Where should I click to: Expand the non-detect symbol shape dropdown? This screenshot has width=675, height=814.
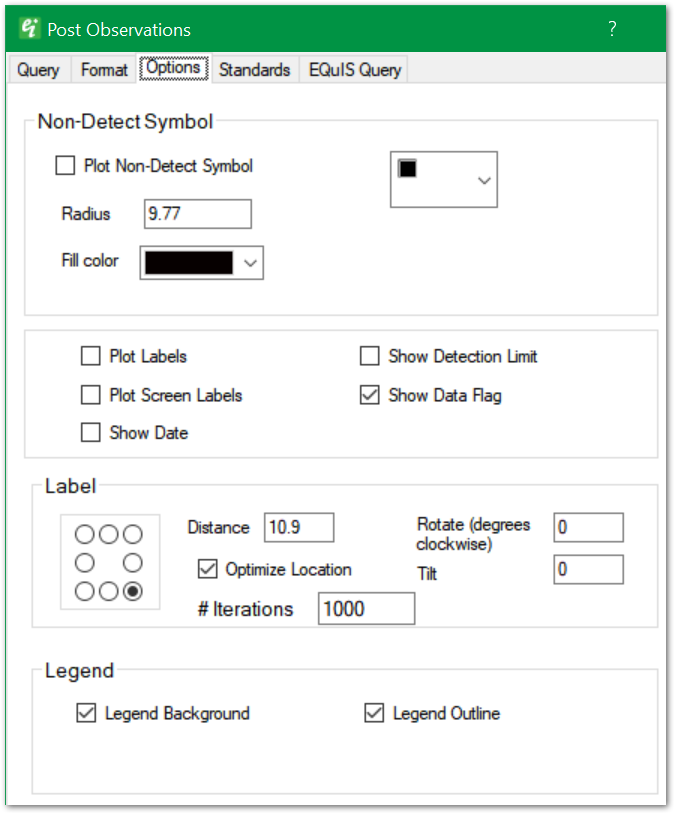[x=484, y=180]
